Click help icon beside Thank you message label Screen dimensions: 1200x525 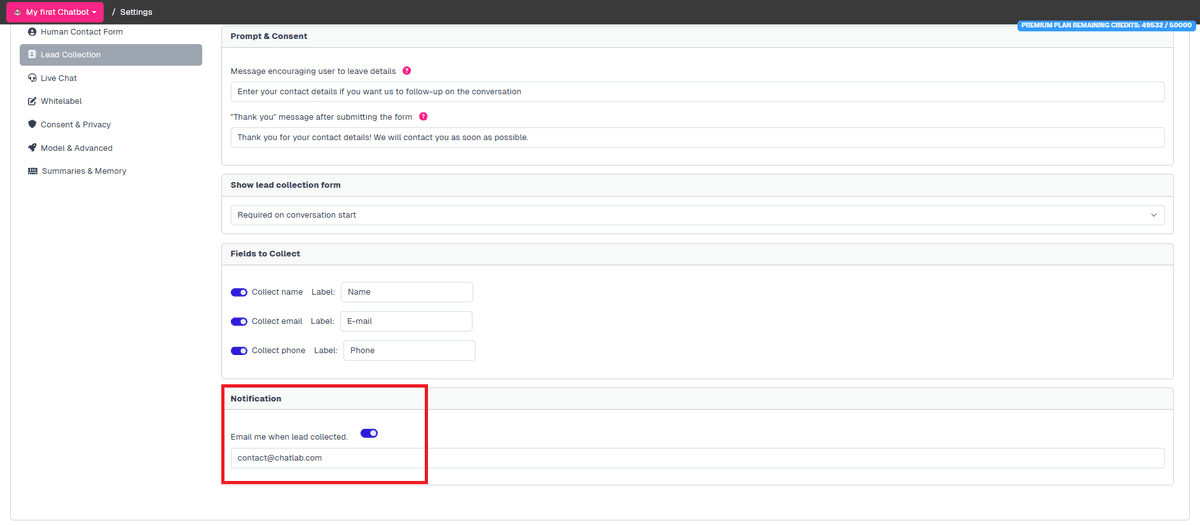[x=423, y=117]
